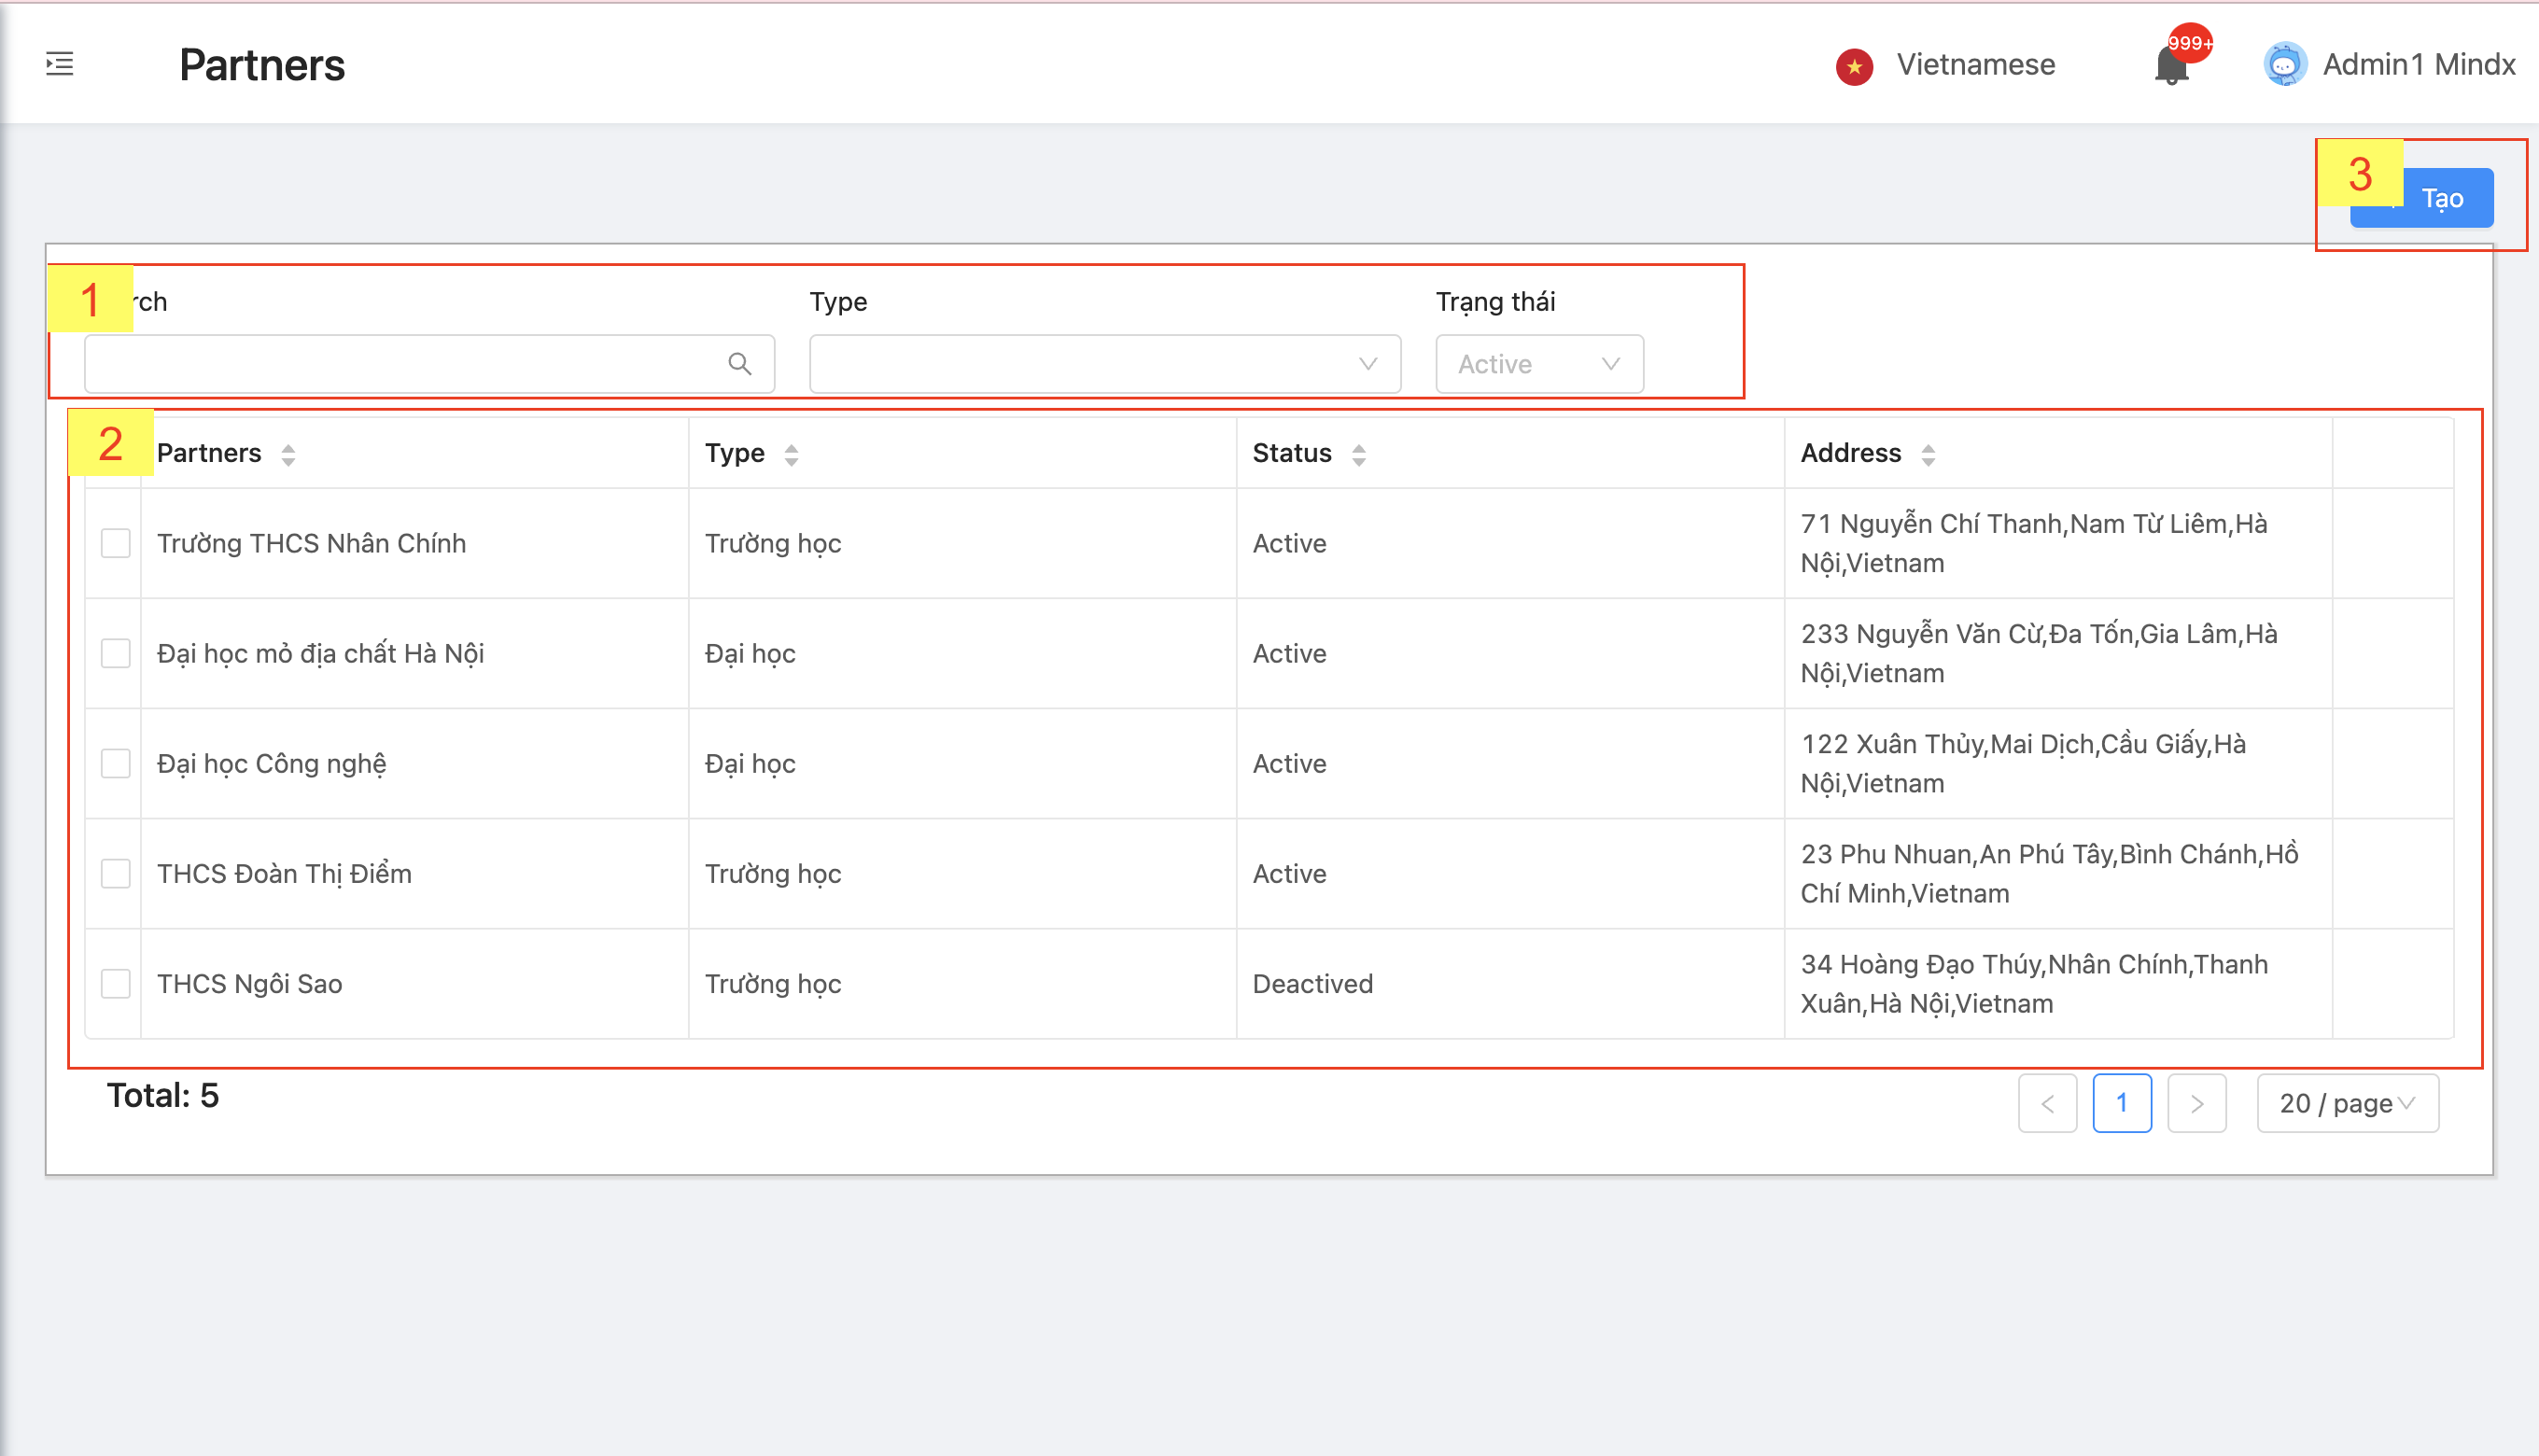Viewport: 2539px width, 1456px height.
Task: Go to pagination page 1
Action: [x=2121, y=1103]
